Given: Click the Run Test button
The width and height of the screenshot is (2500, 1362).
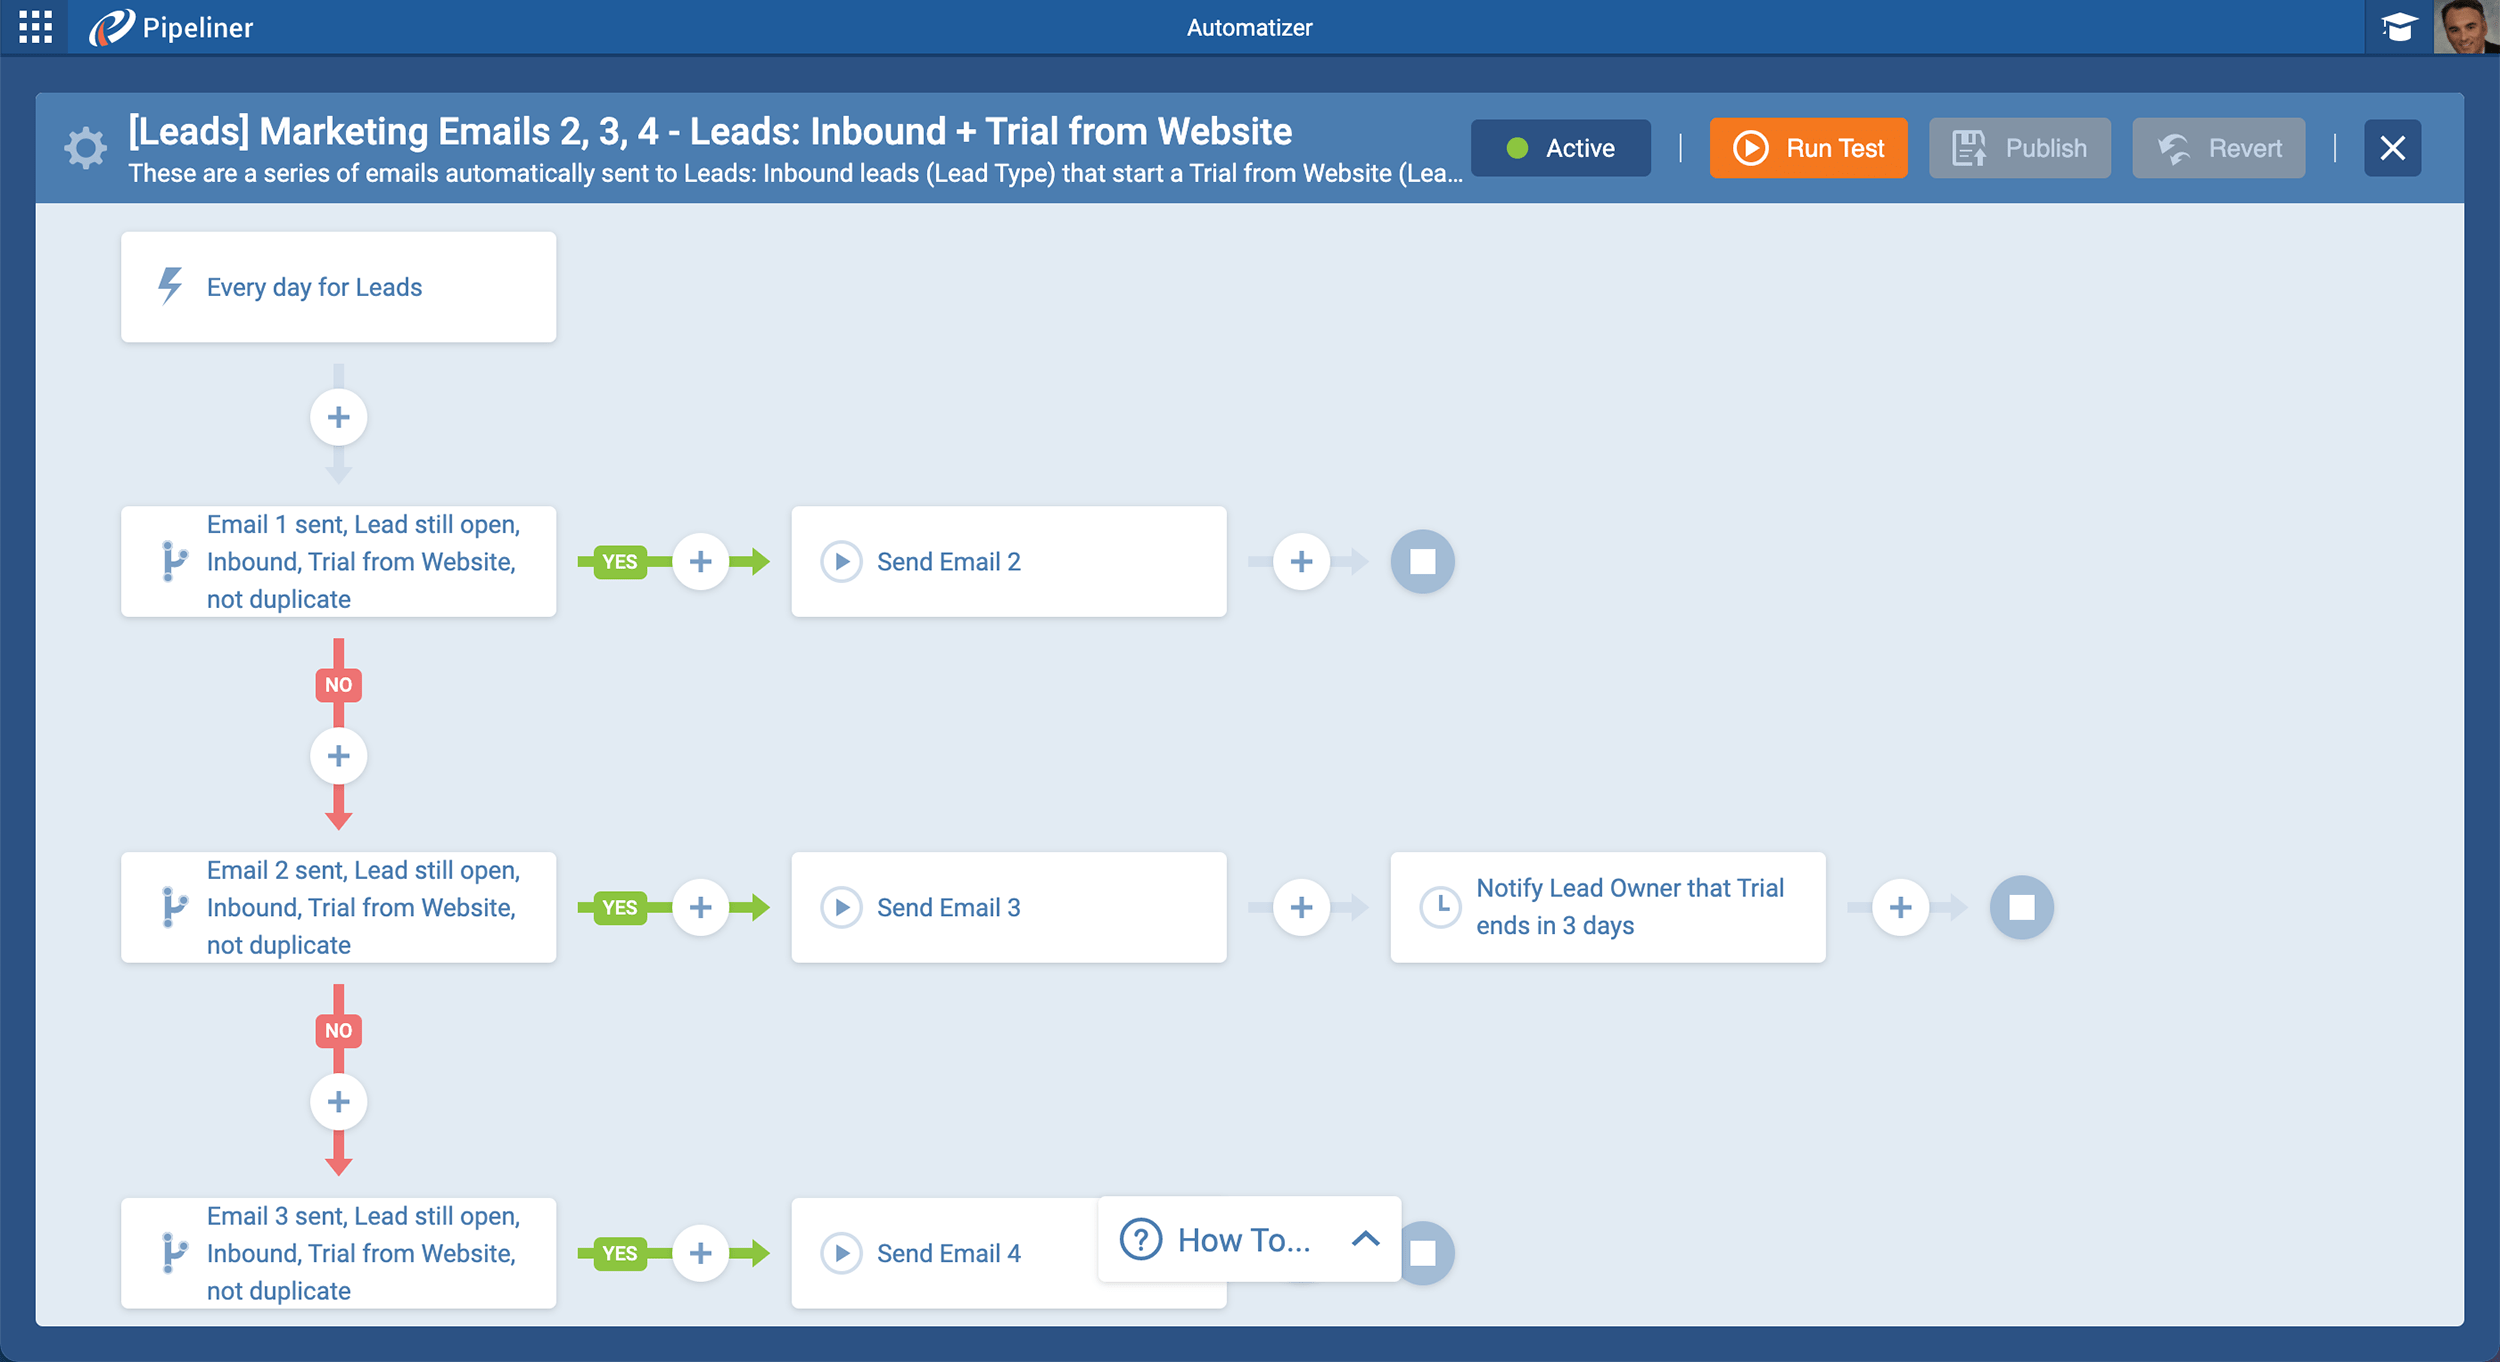Looking at the screenshot, I should pyautogui.click(x=1804, y=148).
